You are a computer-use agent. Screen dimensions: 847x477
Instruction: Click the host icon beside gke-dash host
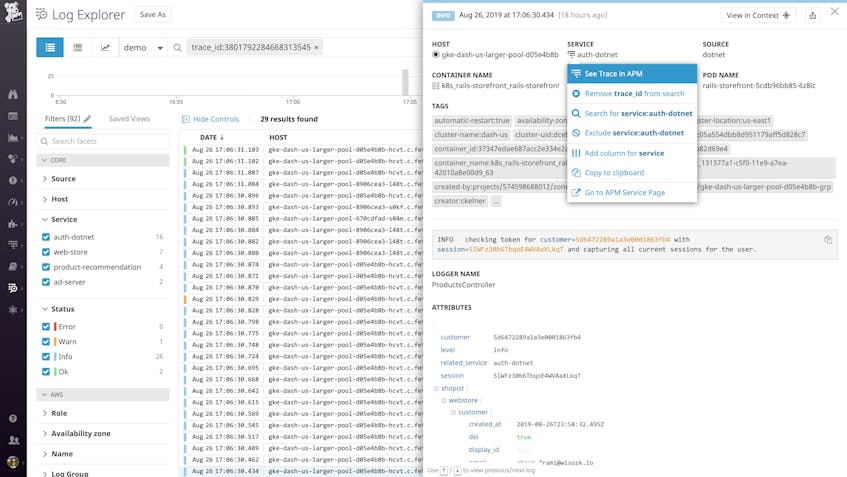(436, 55)
